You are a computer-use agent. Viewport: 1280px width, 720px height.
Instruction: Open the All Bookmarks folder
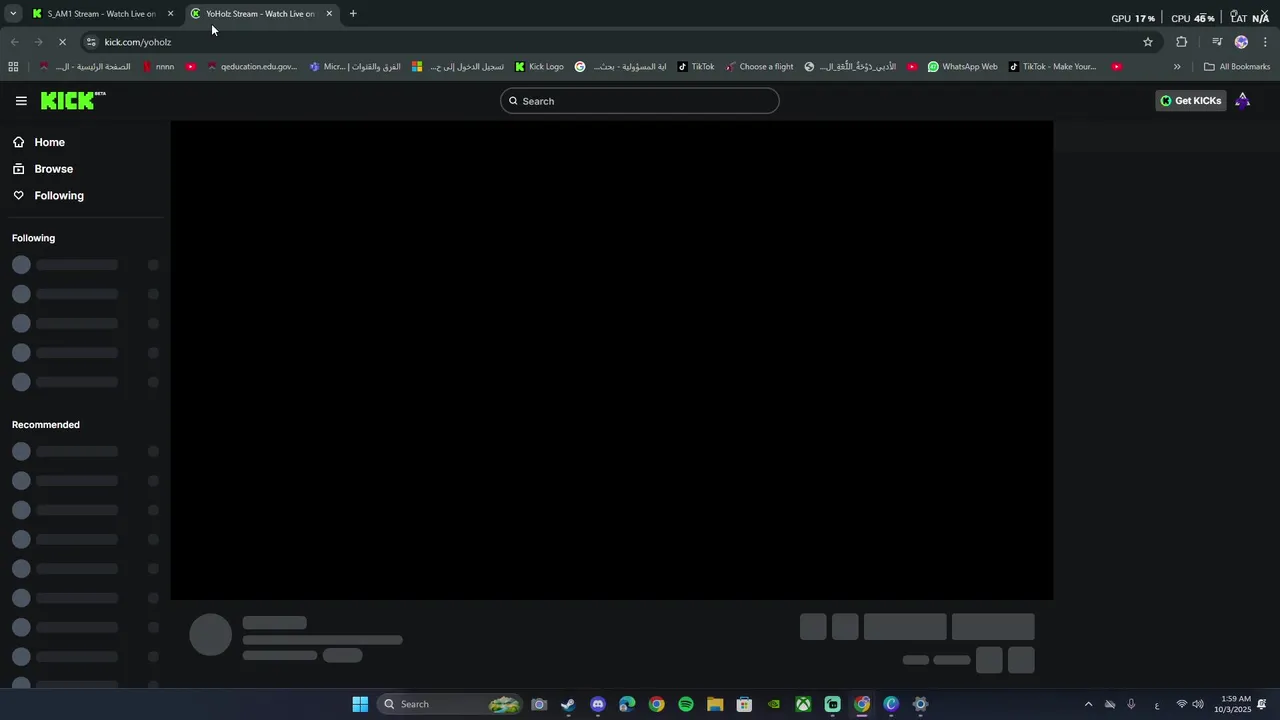click(1237, 67)
